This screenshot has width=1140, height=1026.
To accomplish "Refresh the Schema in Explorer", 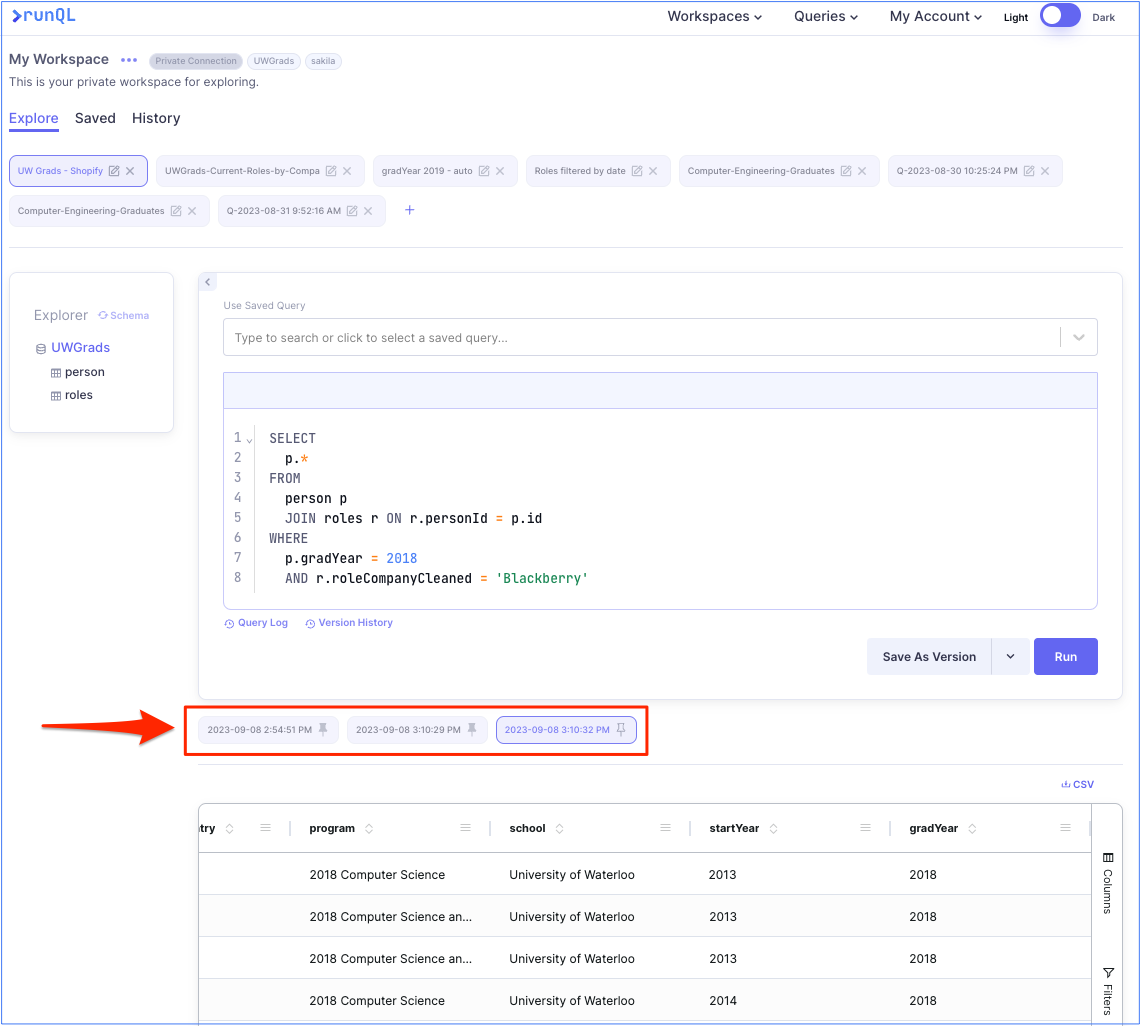I will (124, 315).
